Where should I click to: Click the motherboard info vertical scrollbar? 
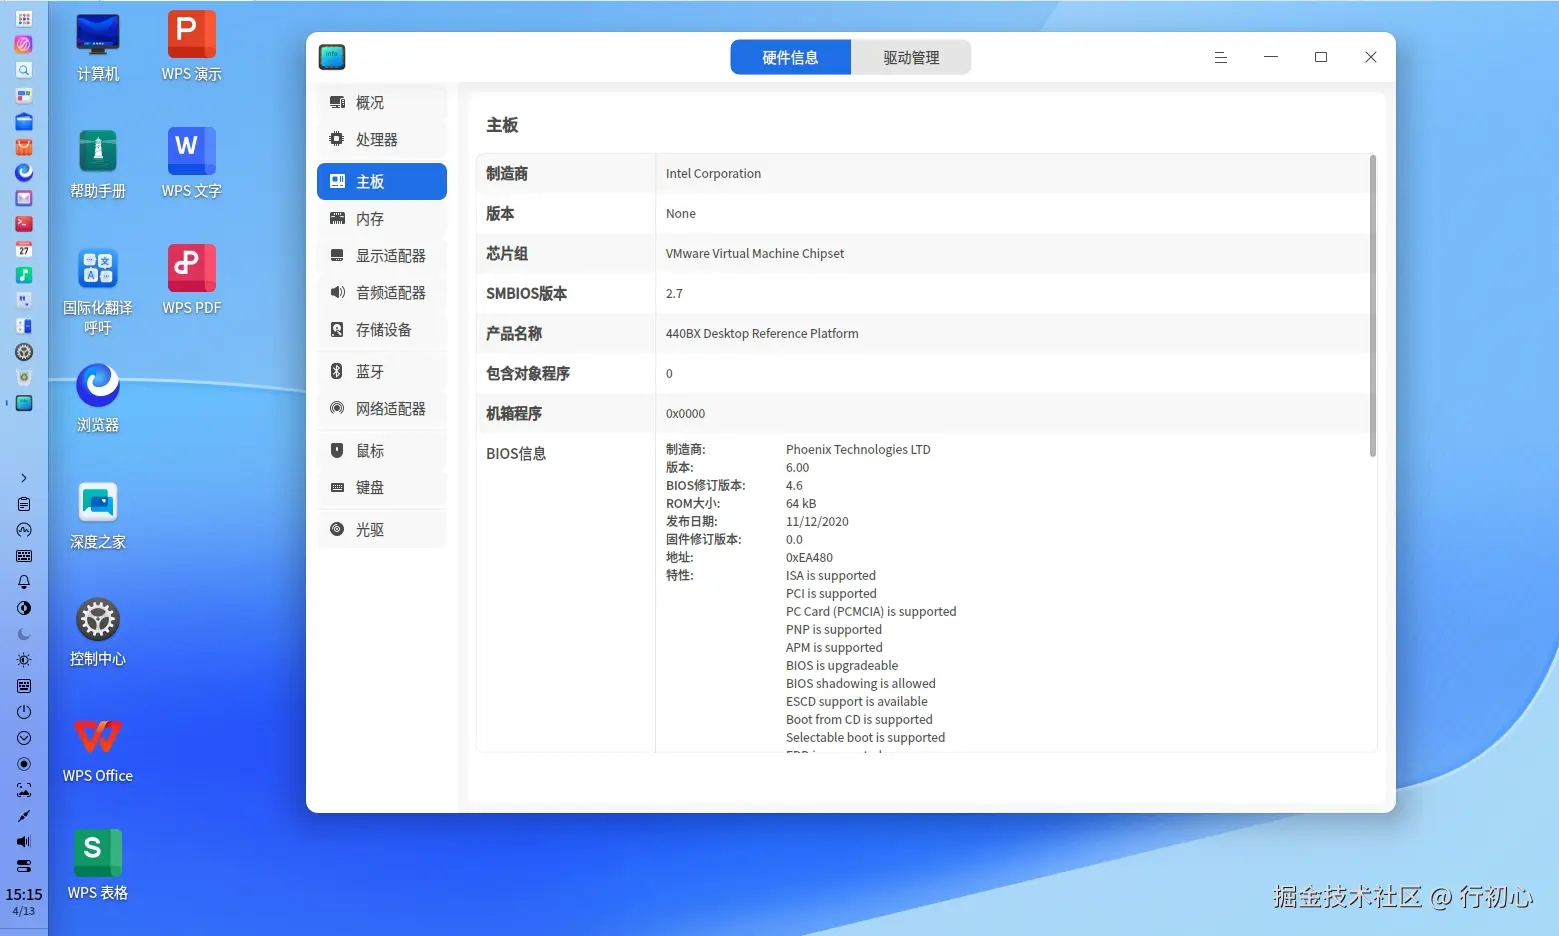1373,305
